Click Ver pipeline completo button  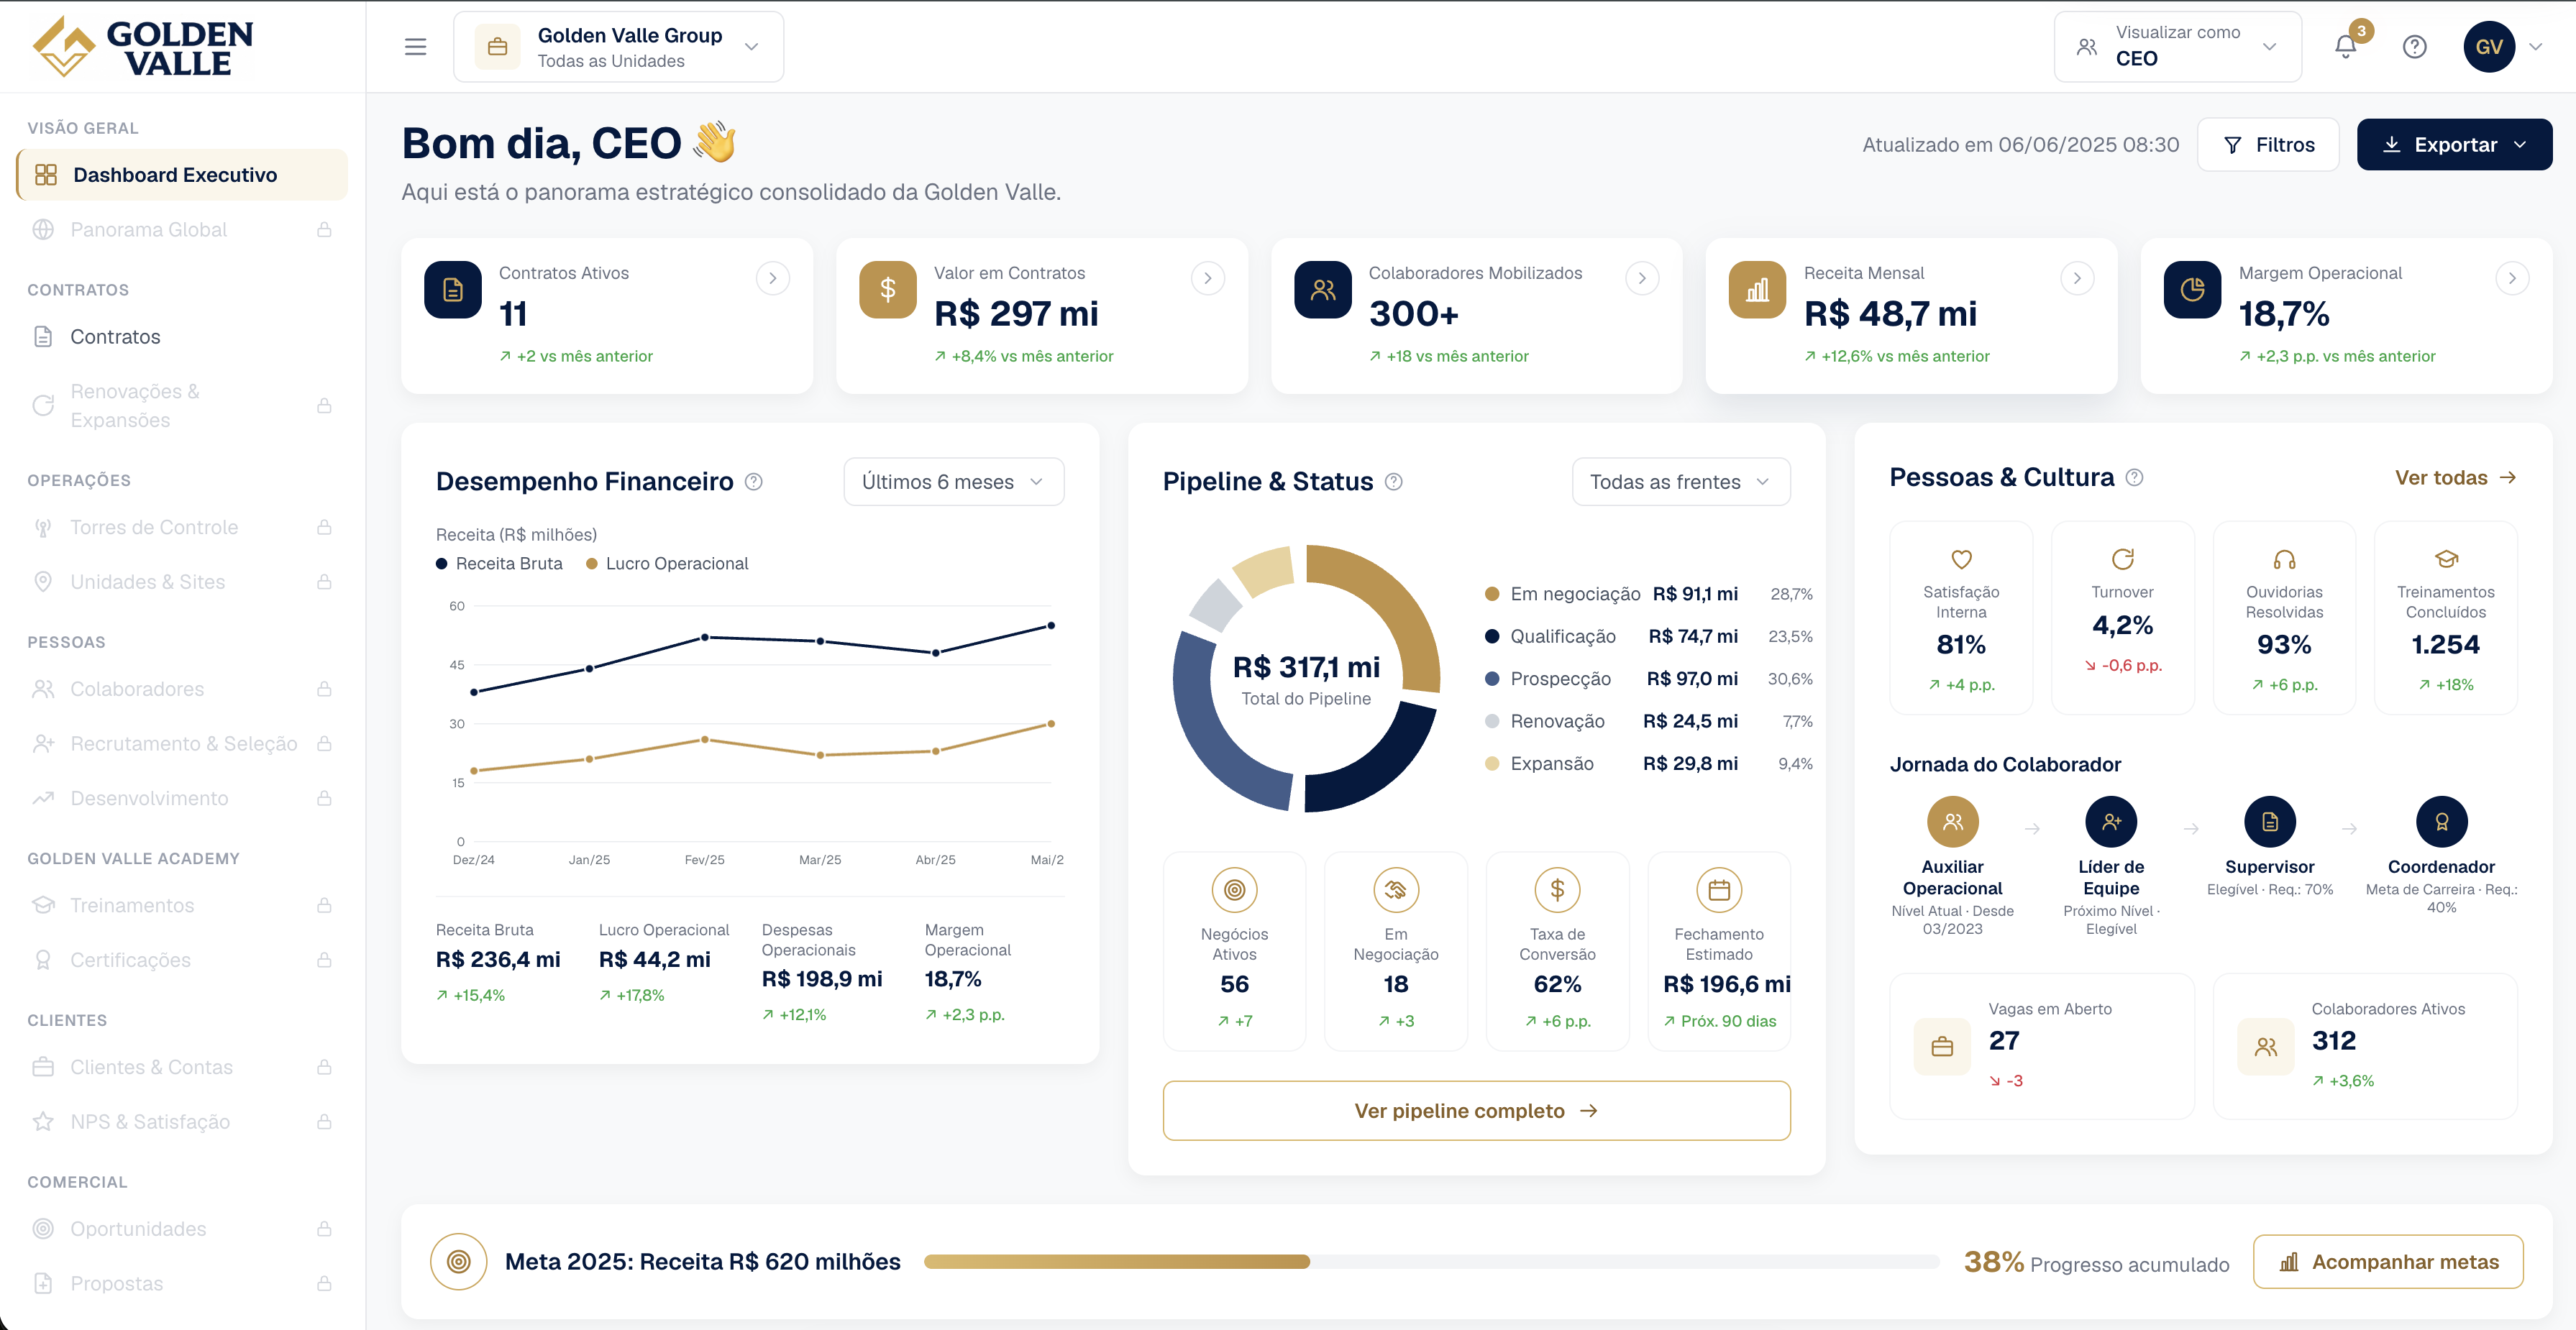[x=1476, y=1111]
